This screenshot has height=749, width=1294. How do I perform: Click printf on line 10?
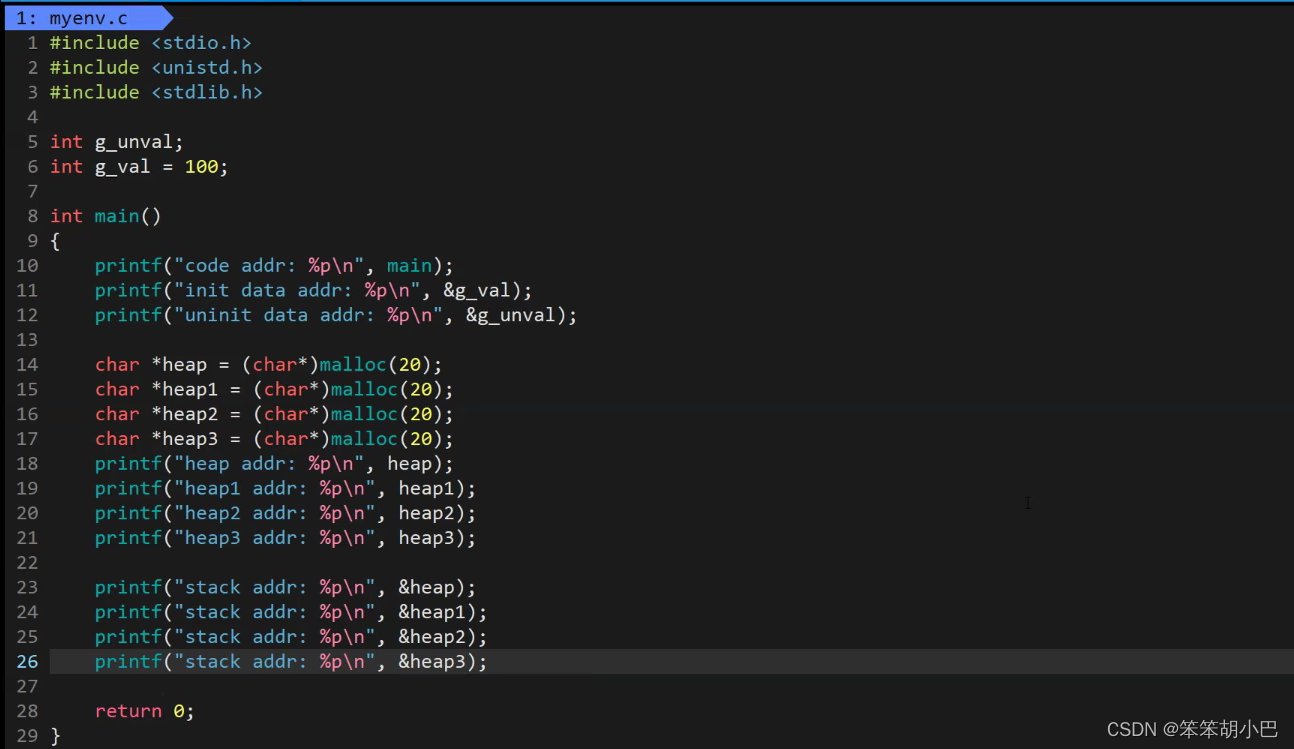click(128, 266)
